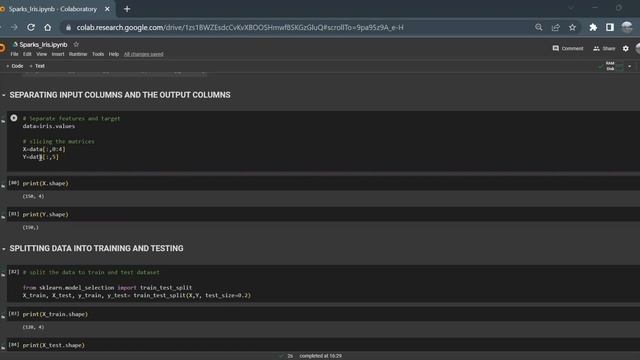
Task: Open the File menu
Action: coord(14,54)
